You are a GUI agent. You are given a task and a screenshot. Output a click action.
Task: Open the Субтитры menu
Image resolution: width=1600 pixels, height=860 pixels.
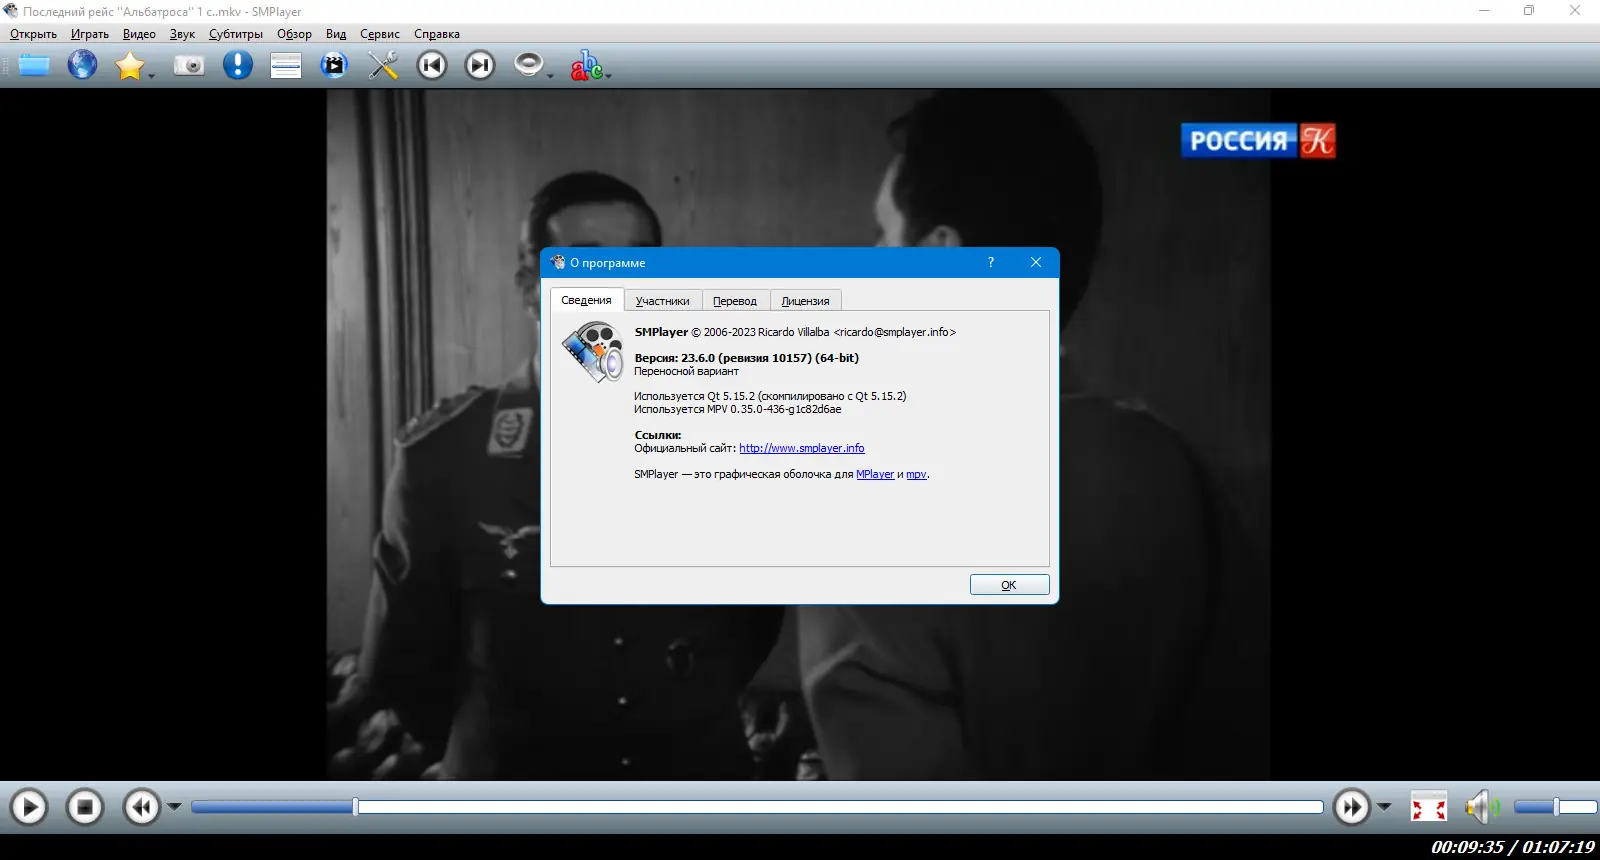coord(236,34)
